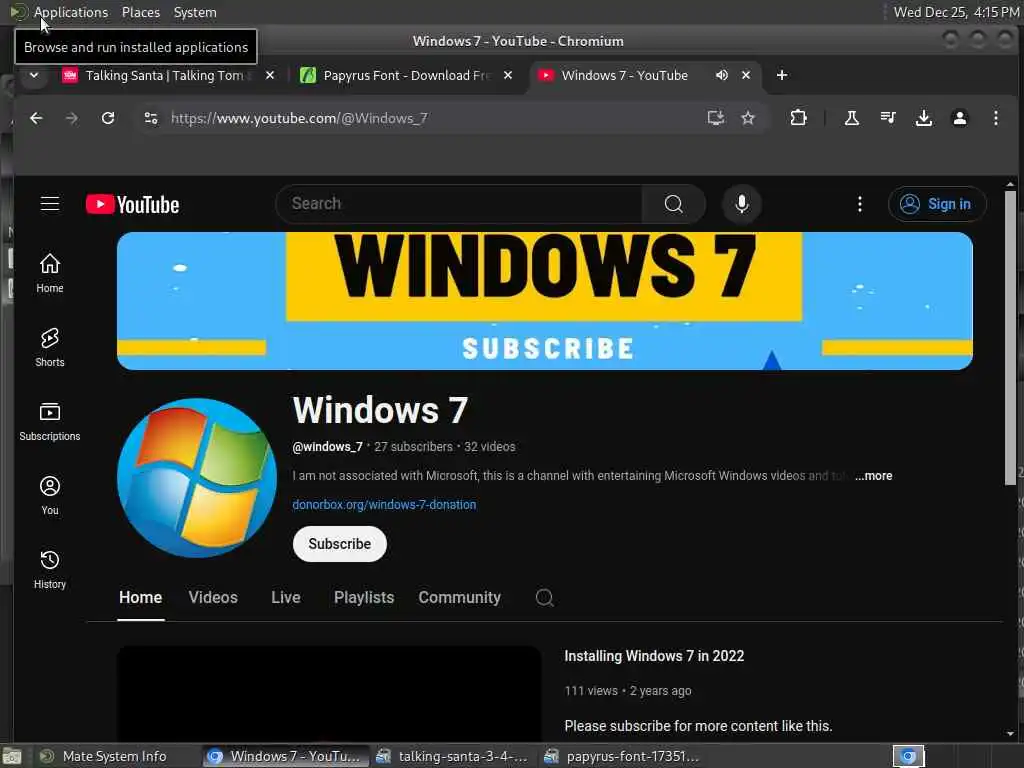Click the browser forward arrow

(x=72, y=118)
